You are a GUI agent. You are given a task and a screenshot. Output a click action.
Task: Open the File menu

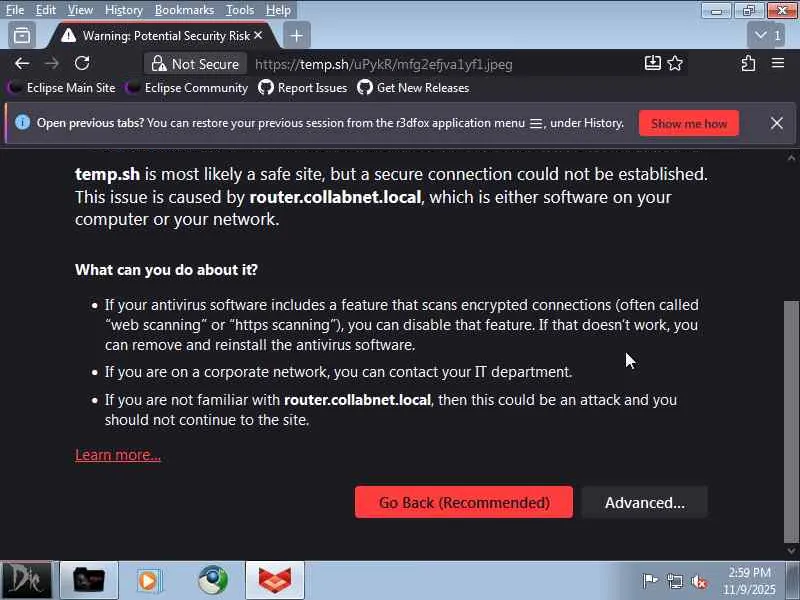[x=15, y=10]
